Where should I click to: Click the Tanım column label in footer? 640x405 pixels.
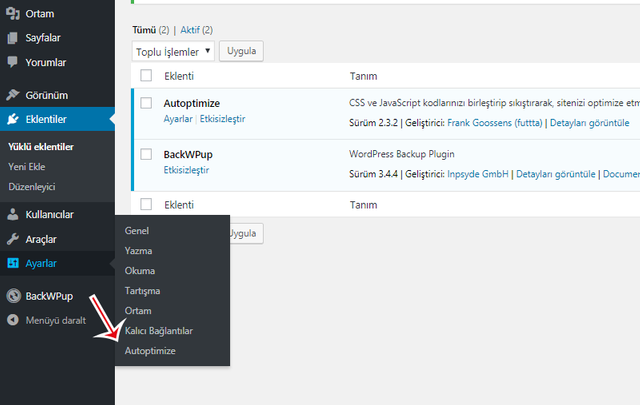pos(363,205)
